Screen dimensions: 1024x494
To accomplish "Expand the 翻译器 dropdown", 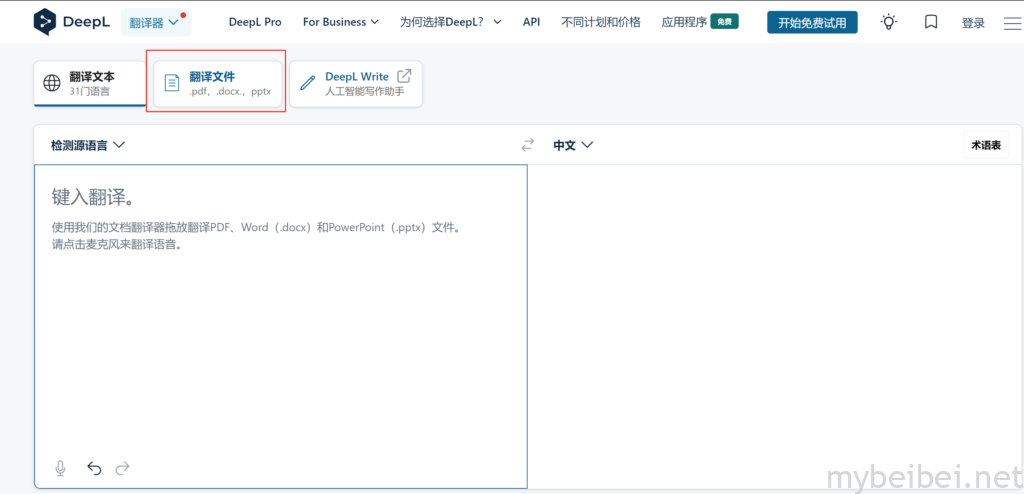I will [x=154, y=22].
